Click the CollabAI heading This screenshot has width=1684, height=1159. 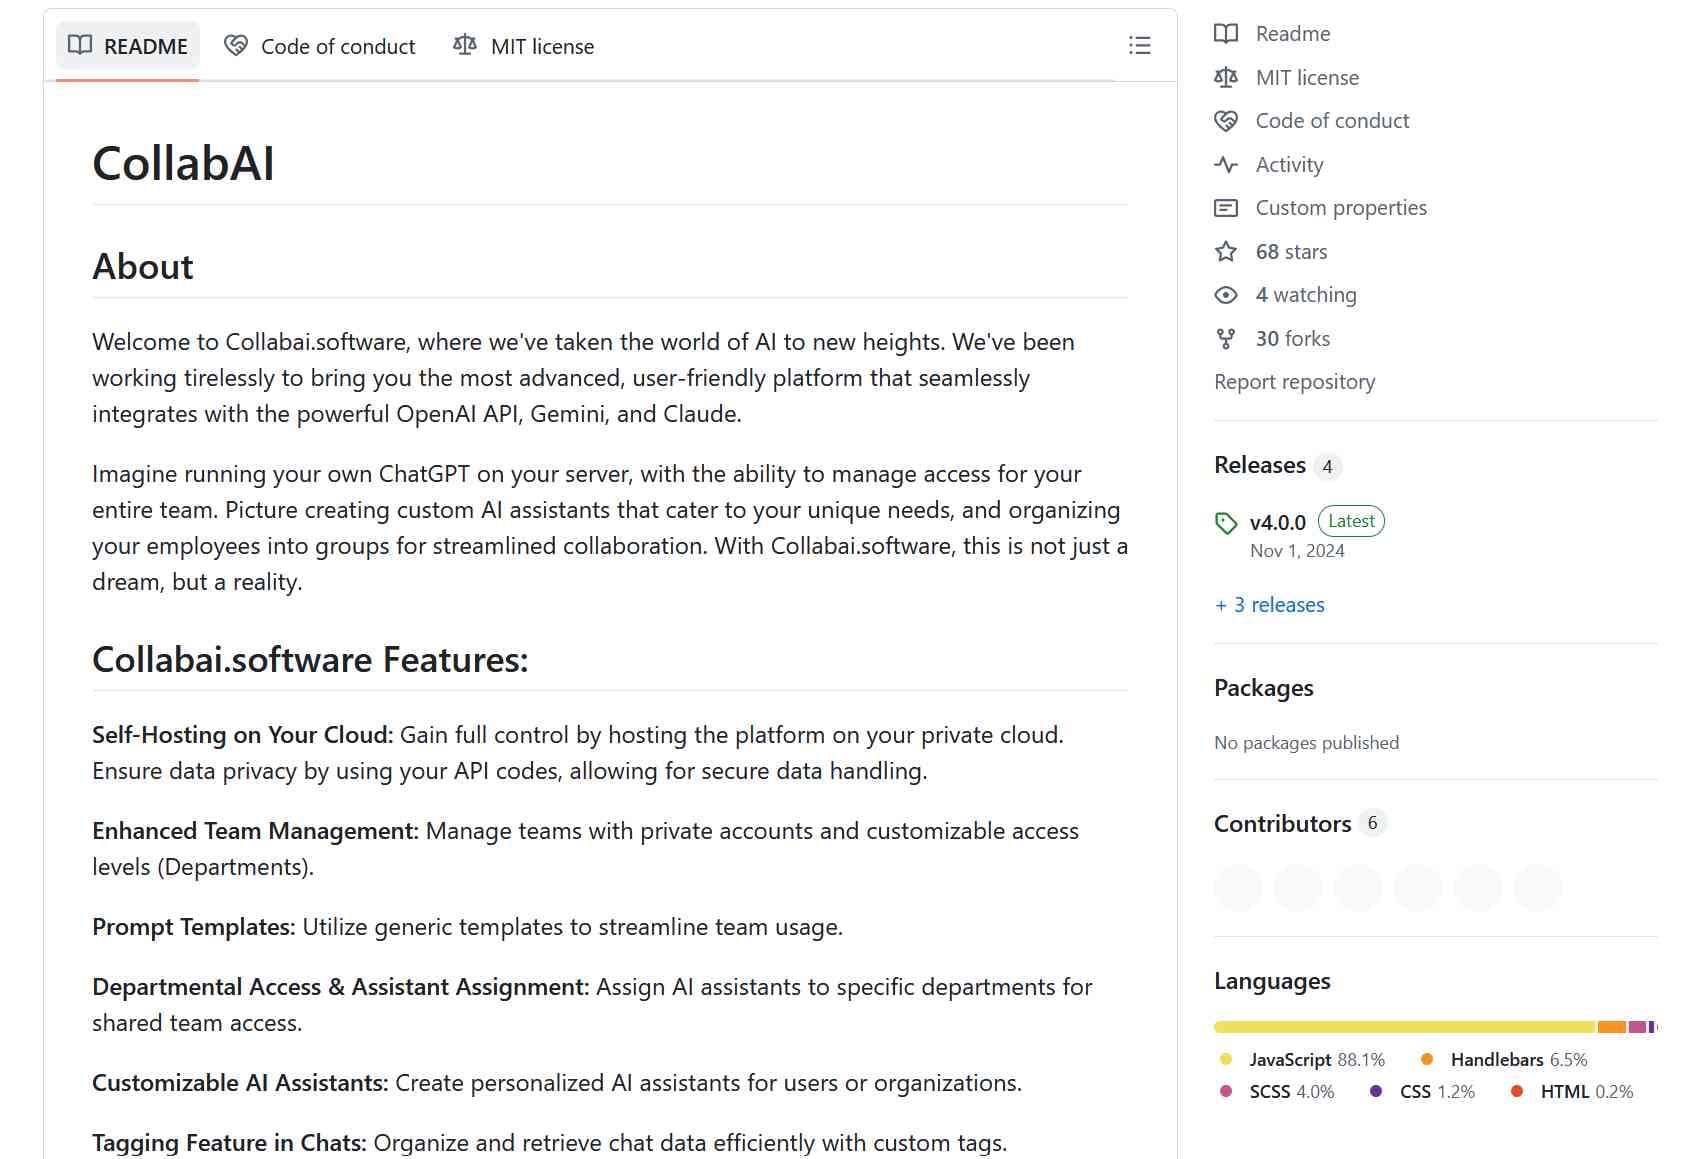pyautogui.click(x=183, y=163)
